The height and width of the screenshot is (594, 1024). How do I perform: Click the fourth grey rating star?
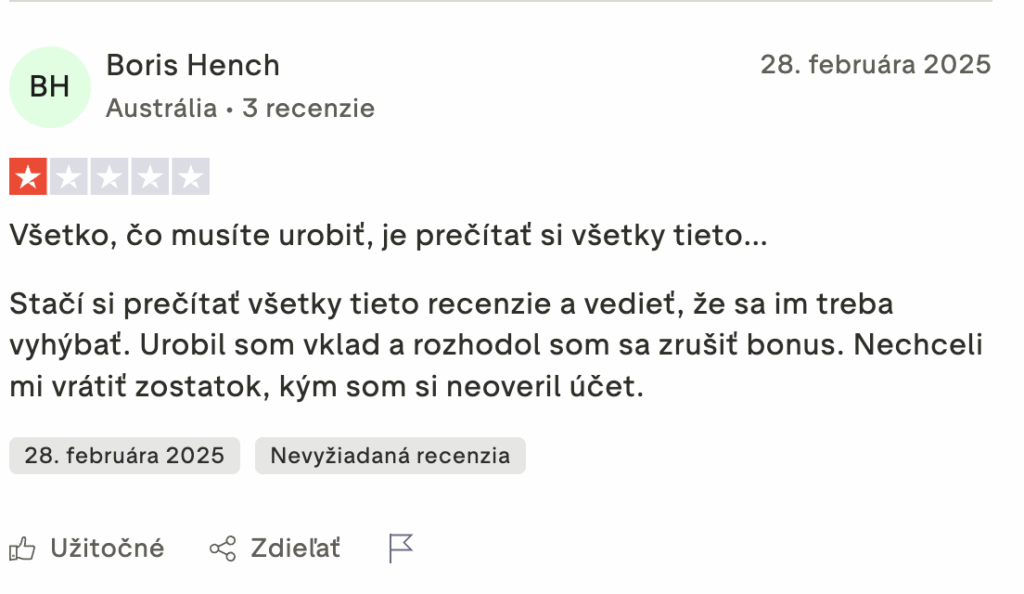(150, 177)
